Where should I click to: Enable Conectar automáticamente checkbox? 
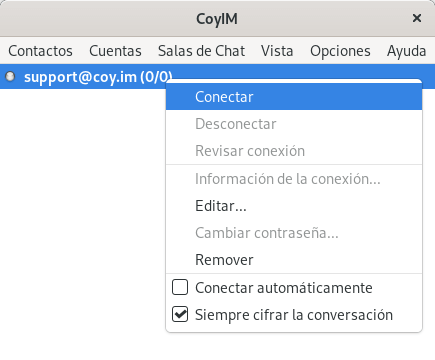180,287
